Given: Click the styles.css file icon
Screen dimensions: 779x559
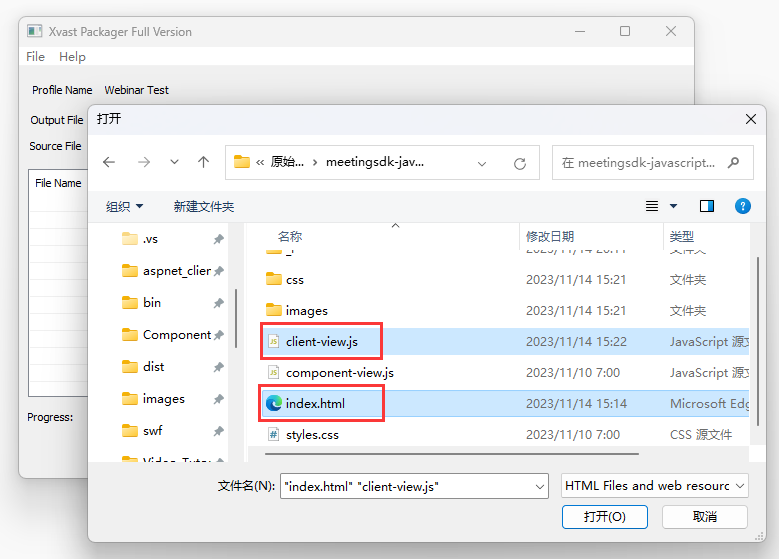Looking at the screenshot, I should pyautogui.click(x=274, y=435).
